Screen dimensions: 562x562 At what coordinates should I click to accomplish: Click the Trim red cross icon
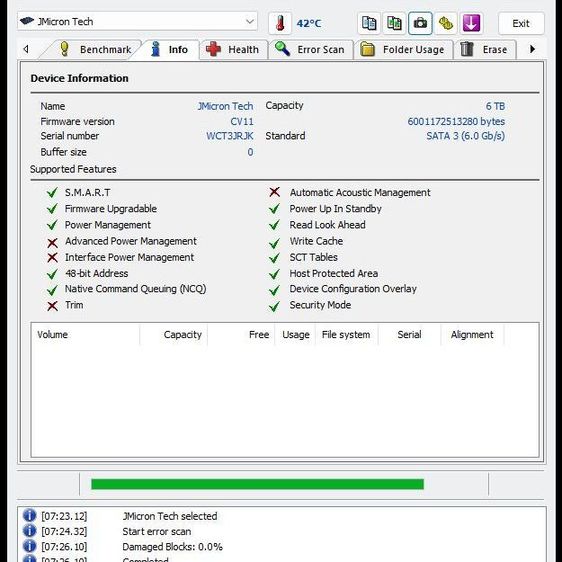click(52, 306)
